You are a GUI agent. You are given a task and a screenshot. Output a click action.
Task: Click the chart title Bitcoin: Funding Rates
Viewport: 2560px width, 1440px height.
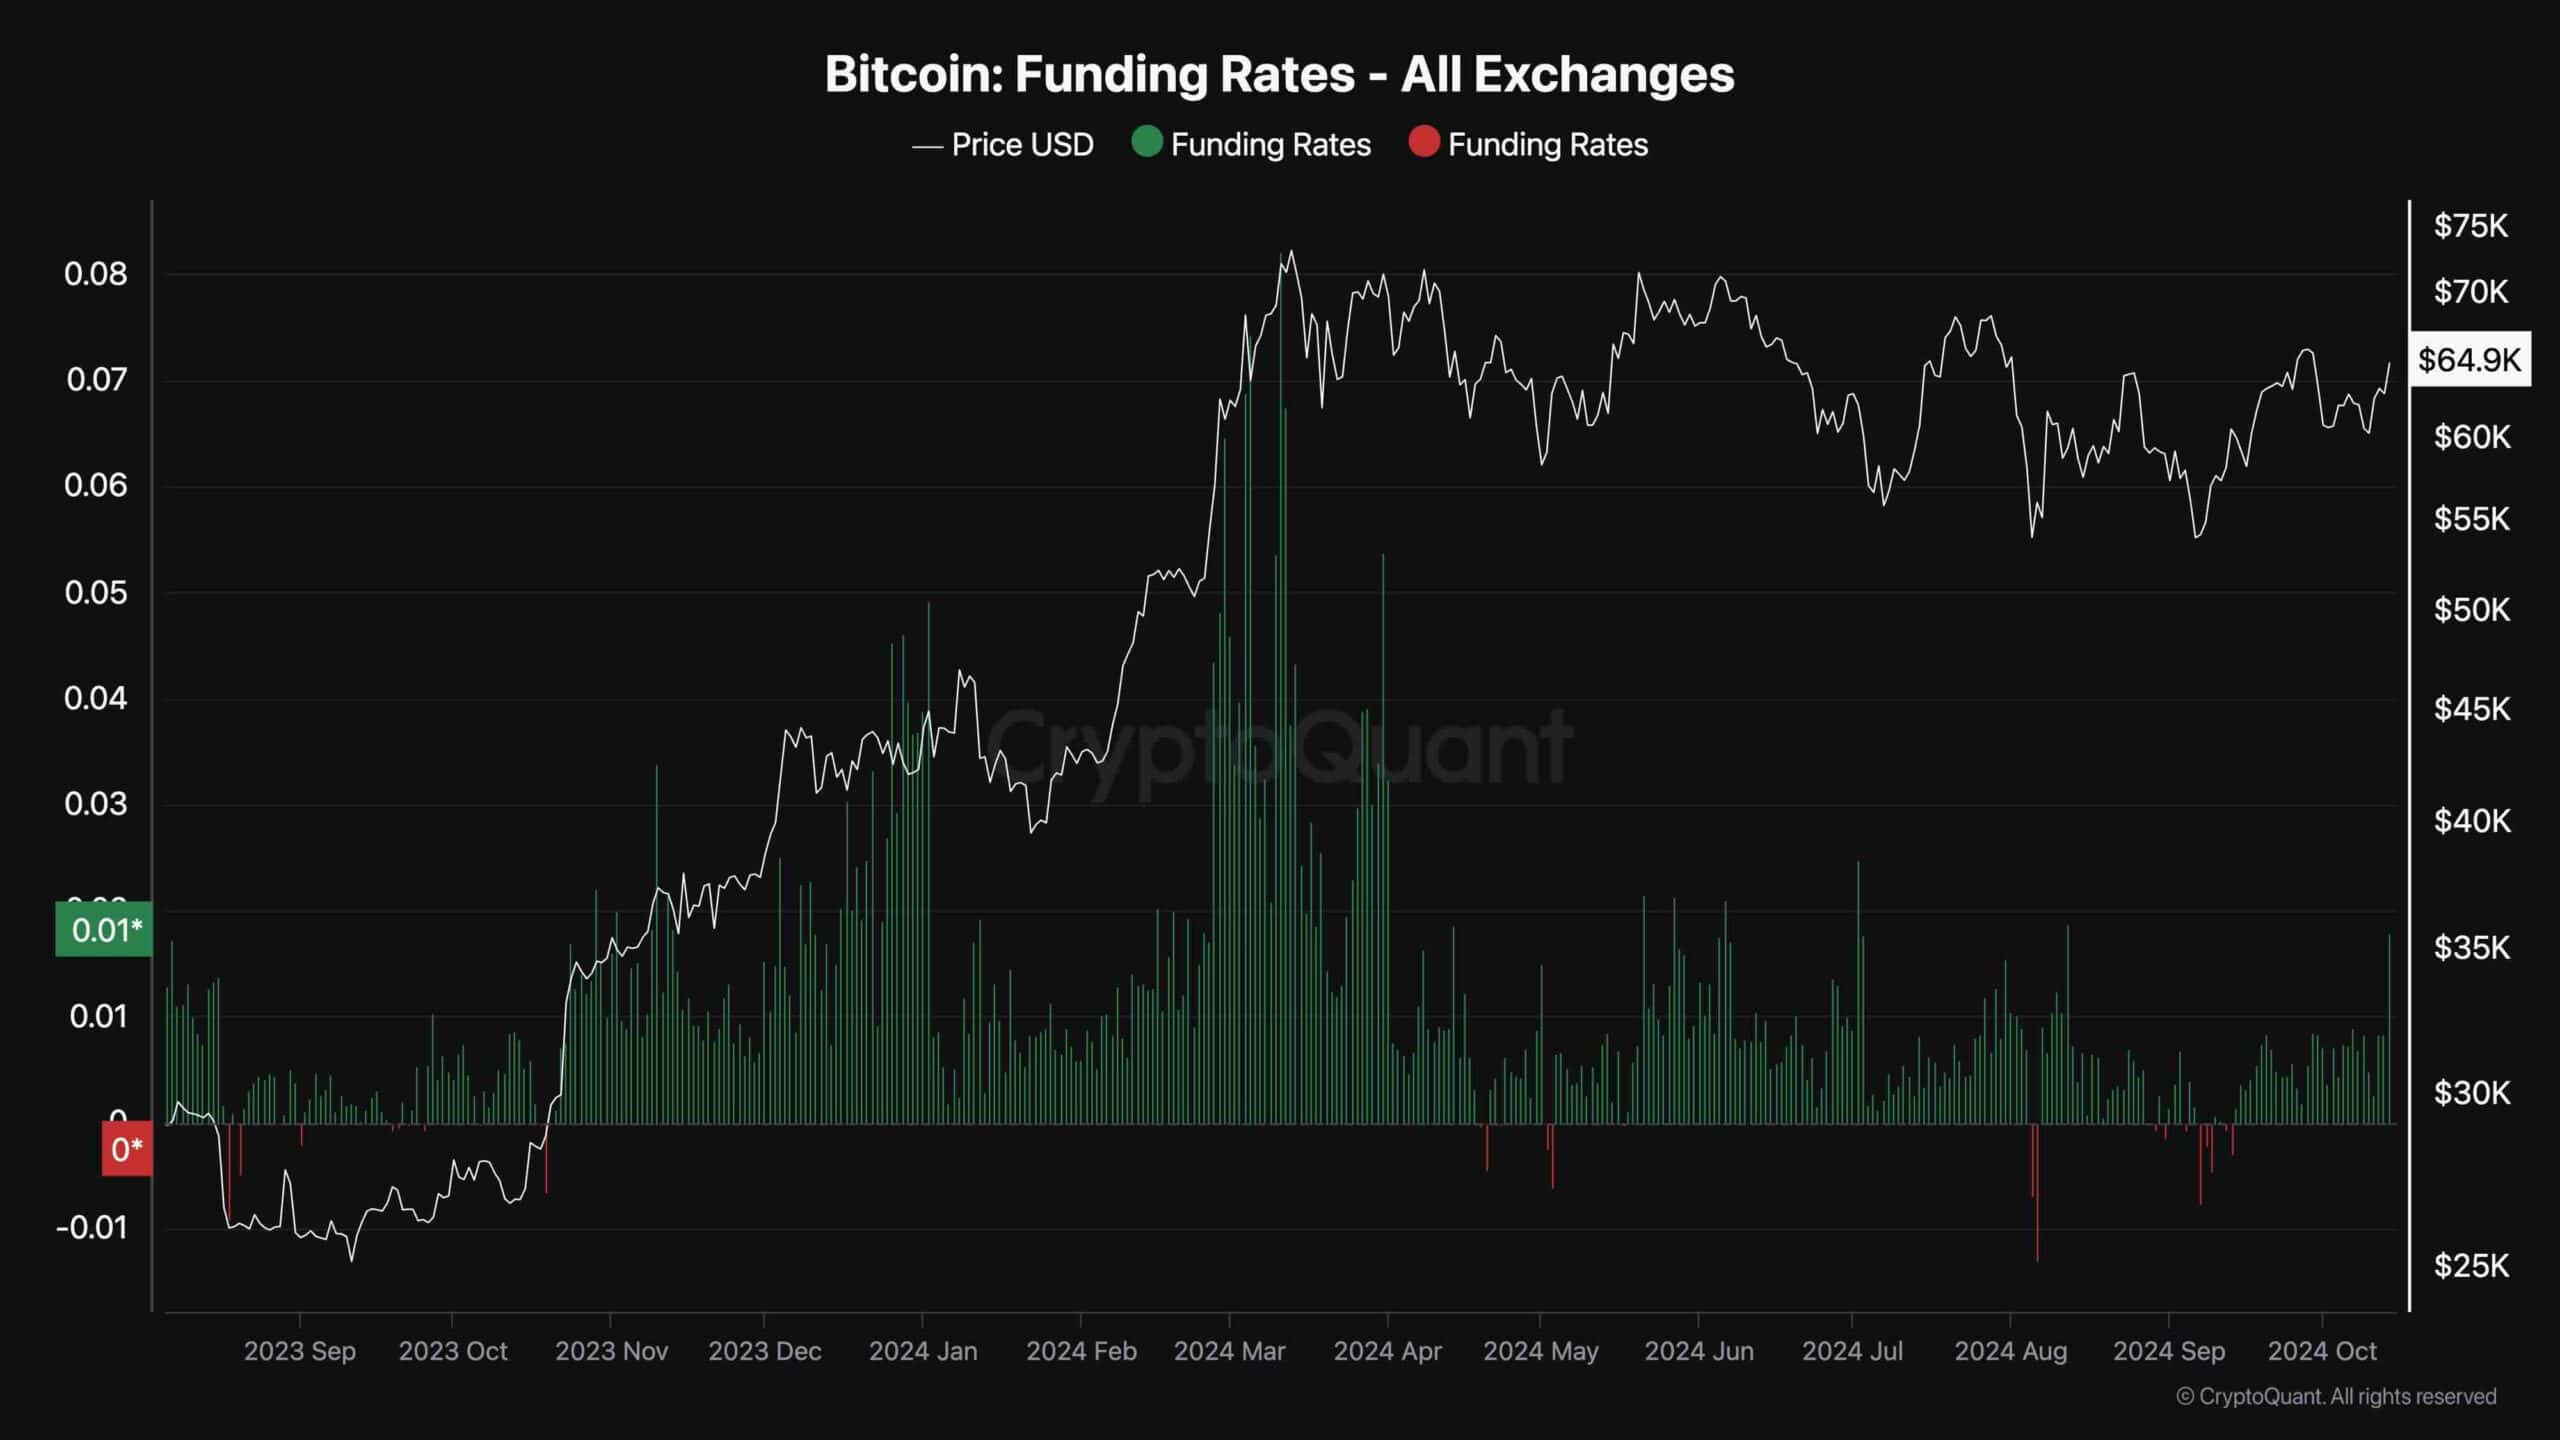pos(1279,74)
